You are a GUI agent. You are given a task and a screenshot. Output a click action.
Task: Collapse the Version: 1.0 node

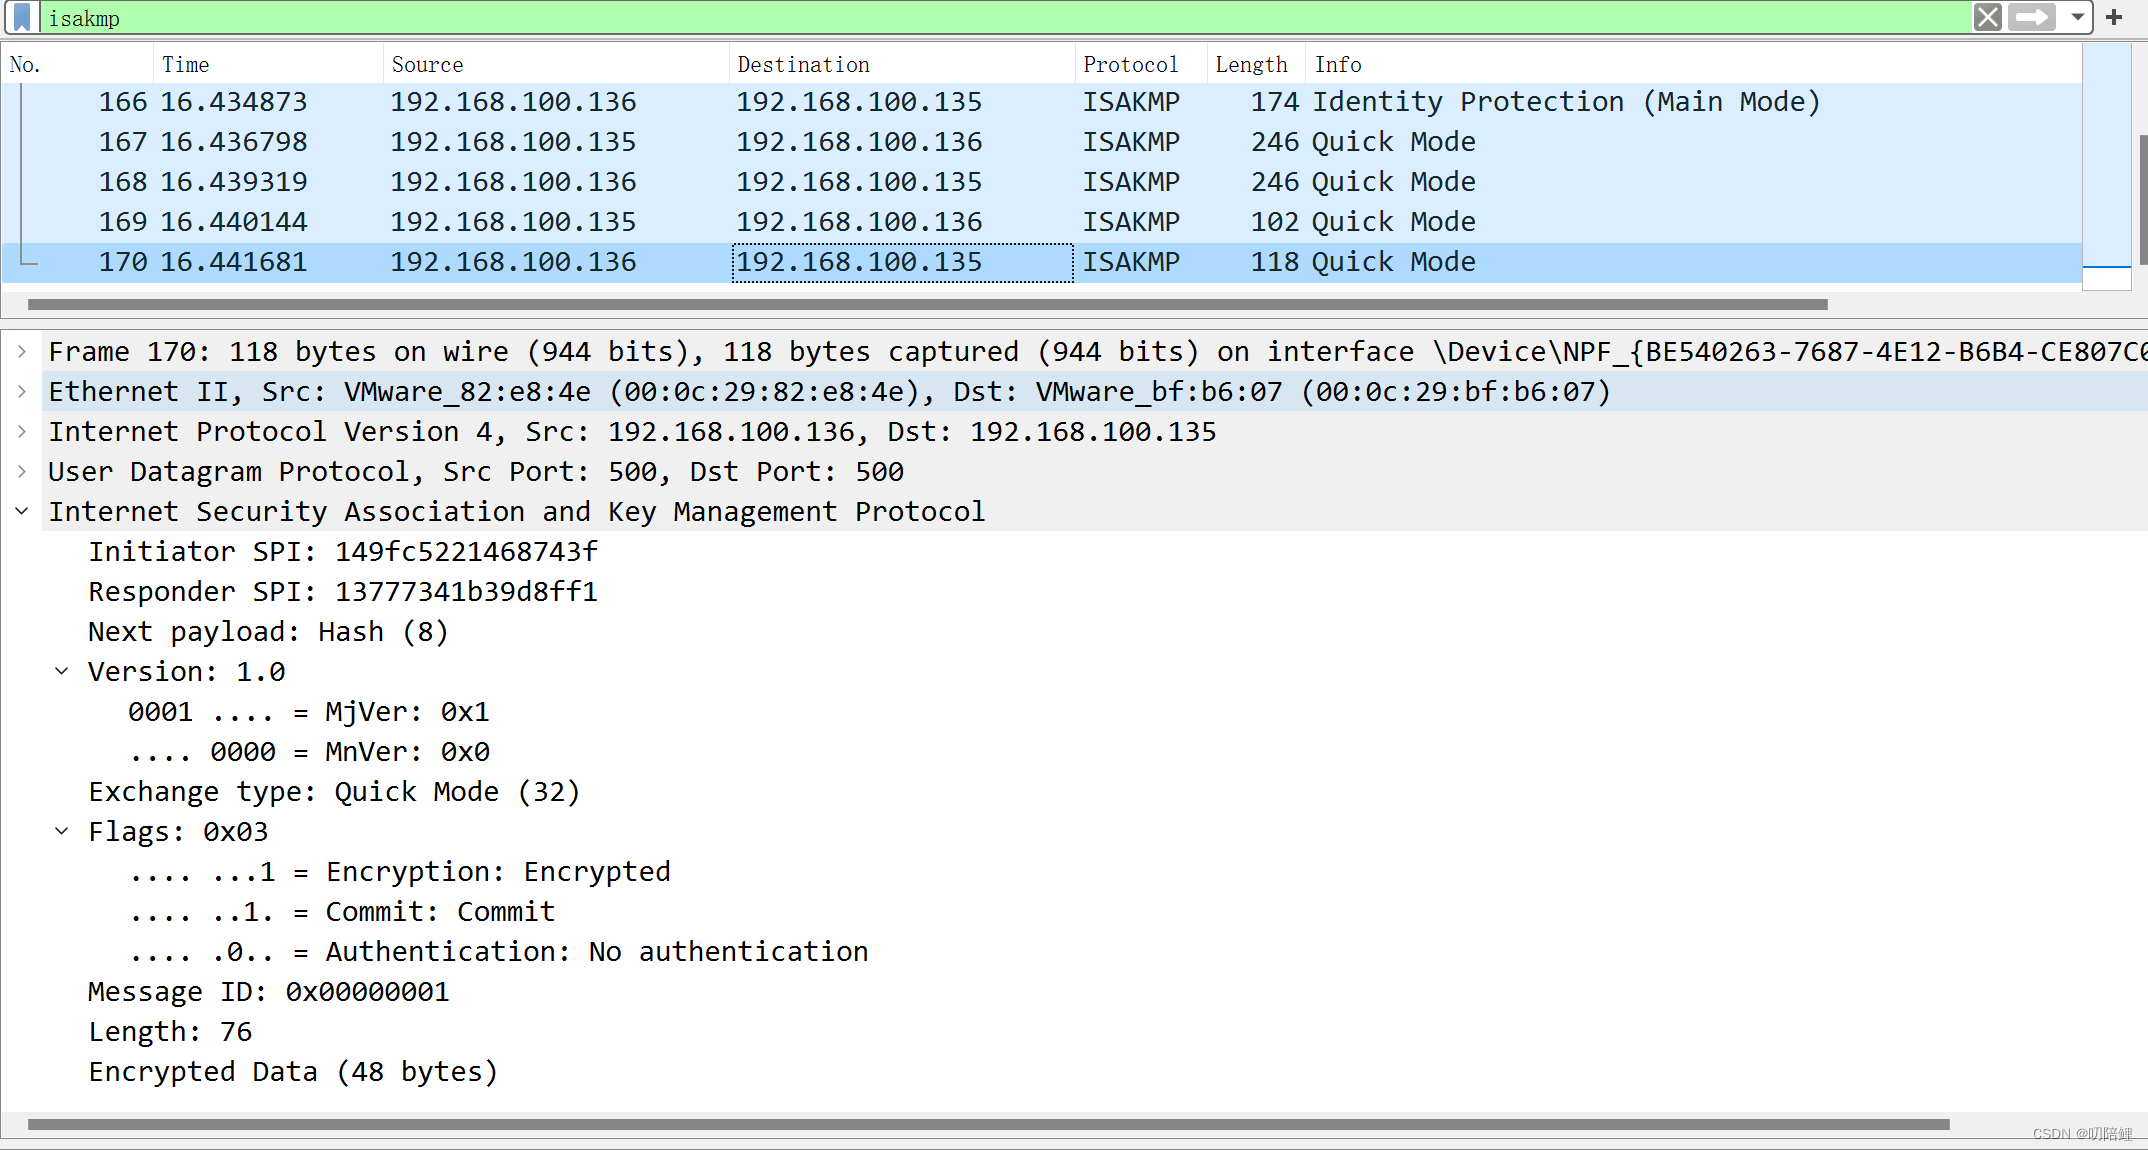pos(62,672)
